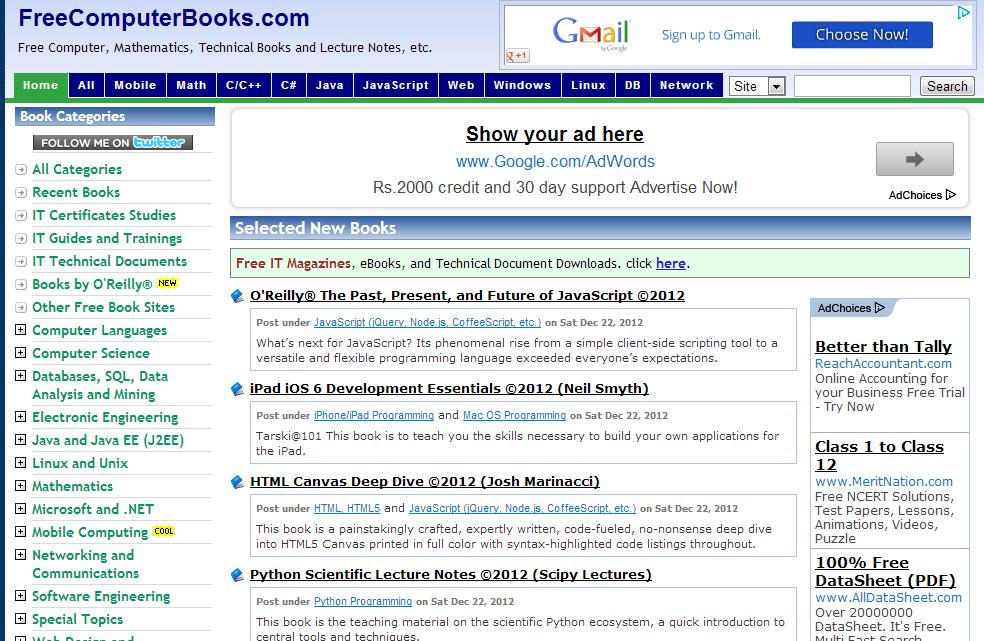Expand the Linux and Unix category
Screen dimensions: 984x641
pyautogui.click(x=21, y=463)
